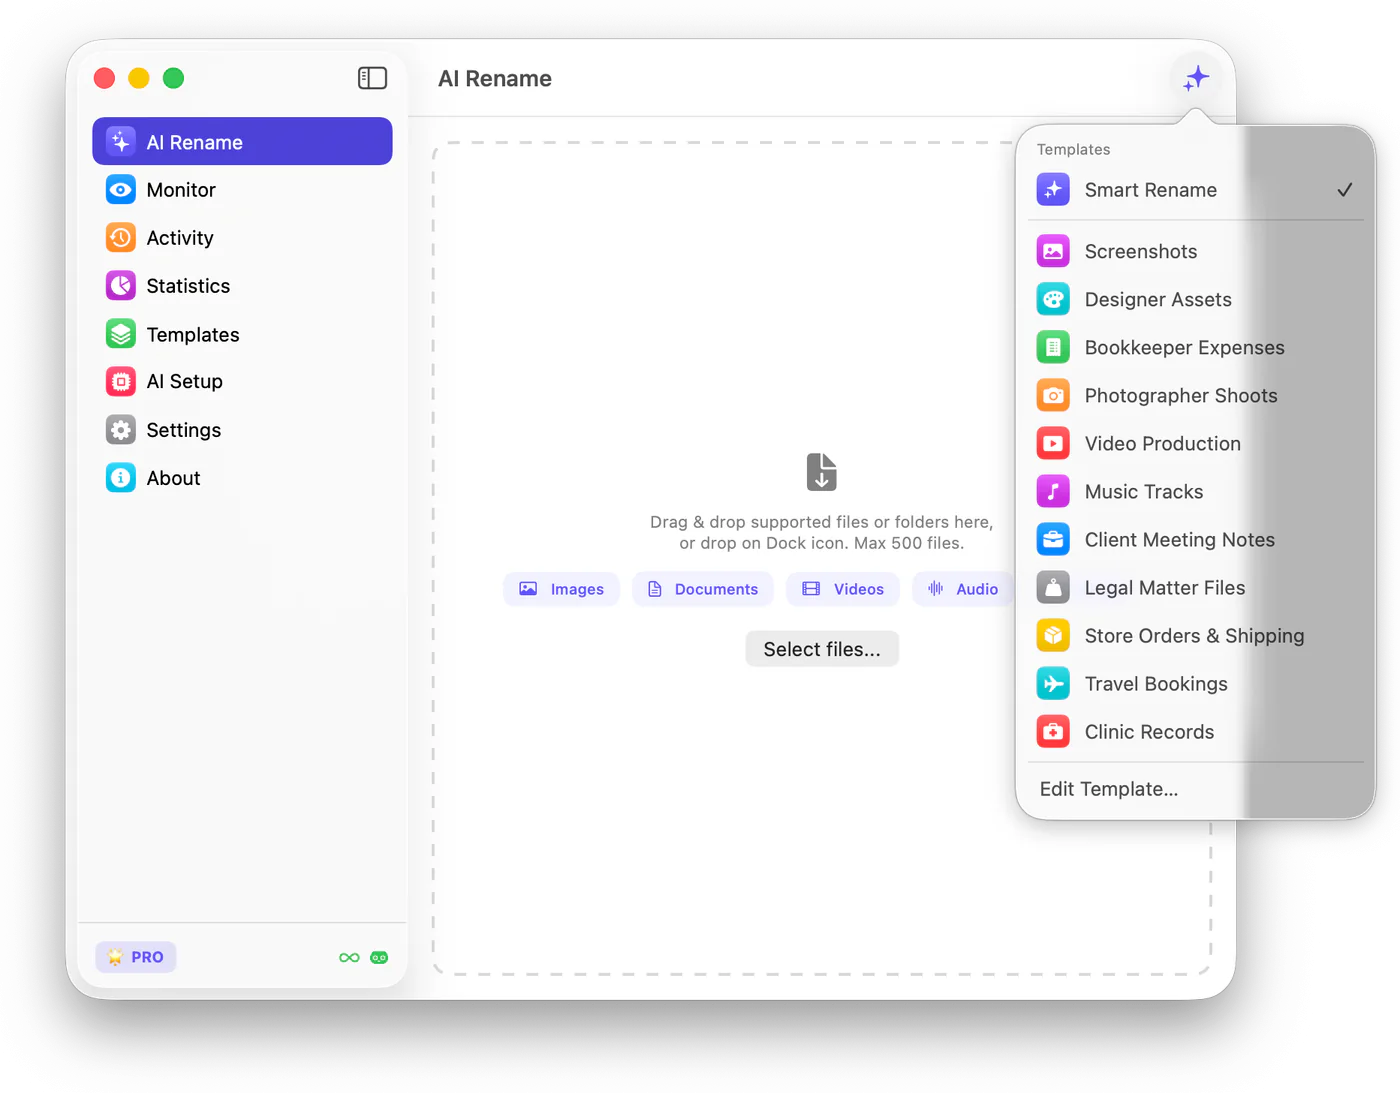Open the Settings gear item

242,430
